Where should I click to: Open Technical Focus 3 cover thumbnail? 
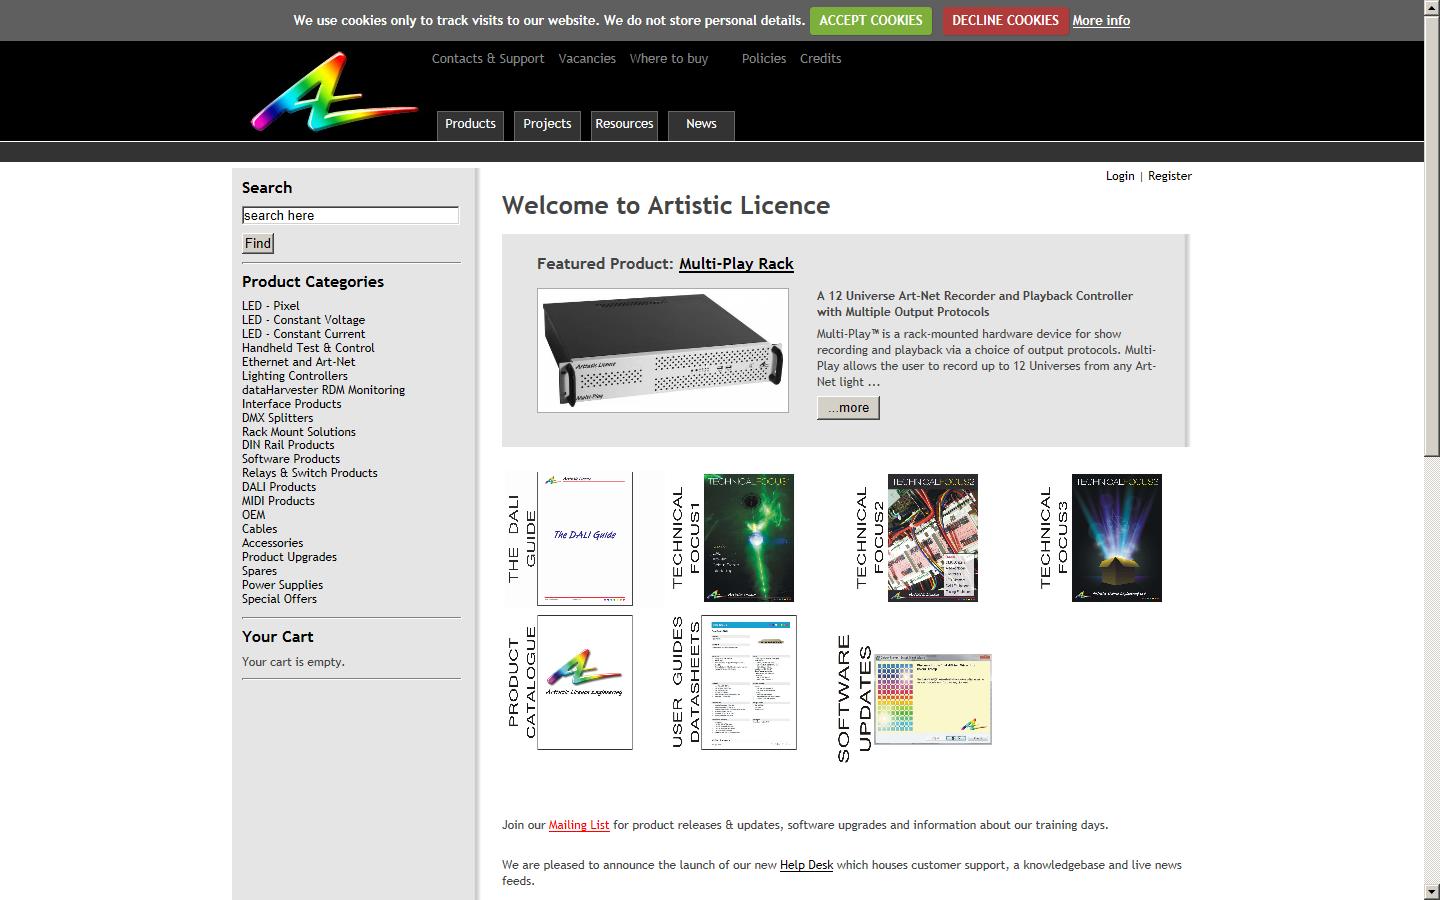click(1116, 538)
